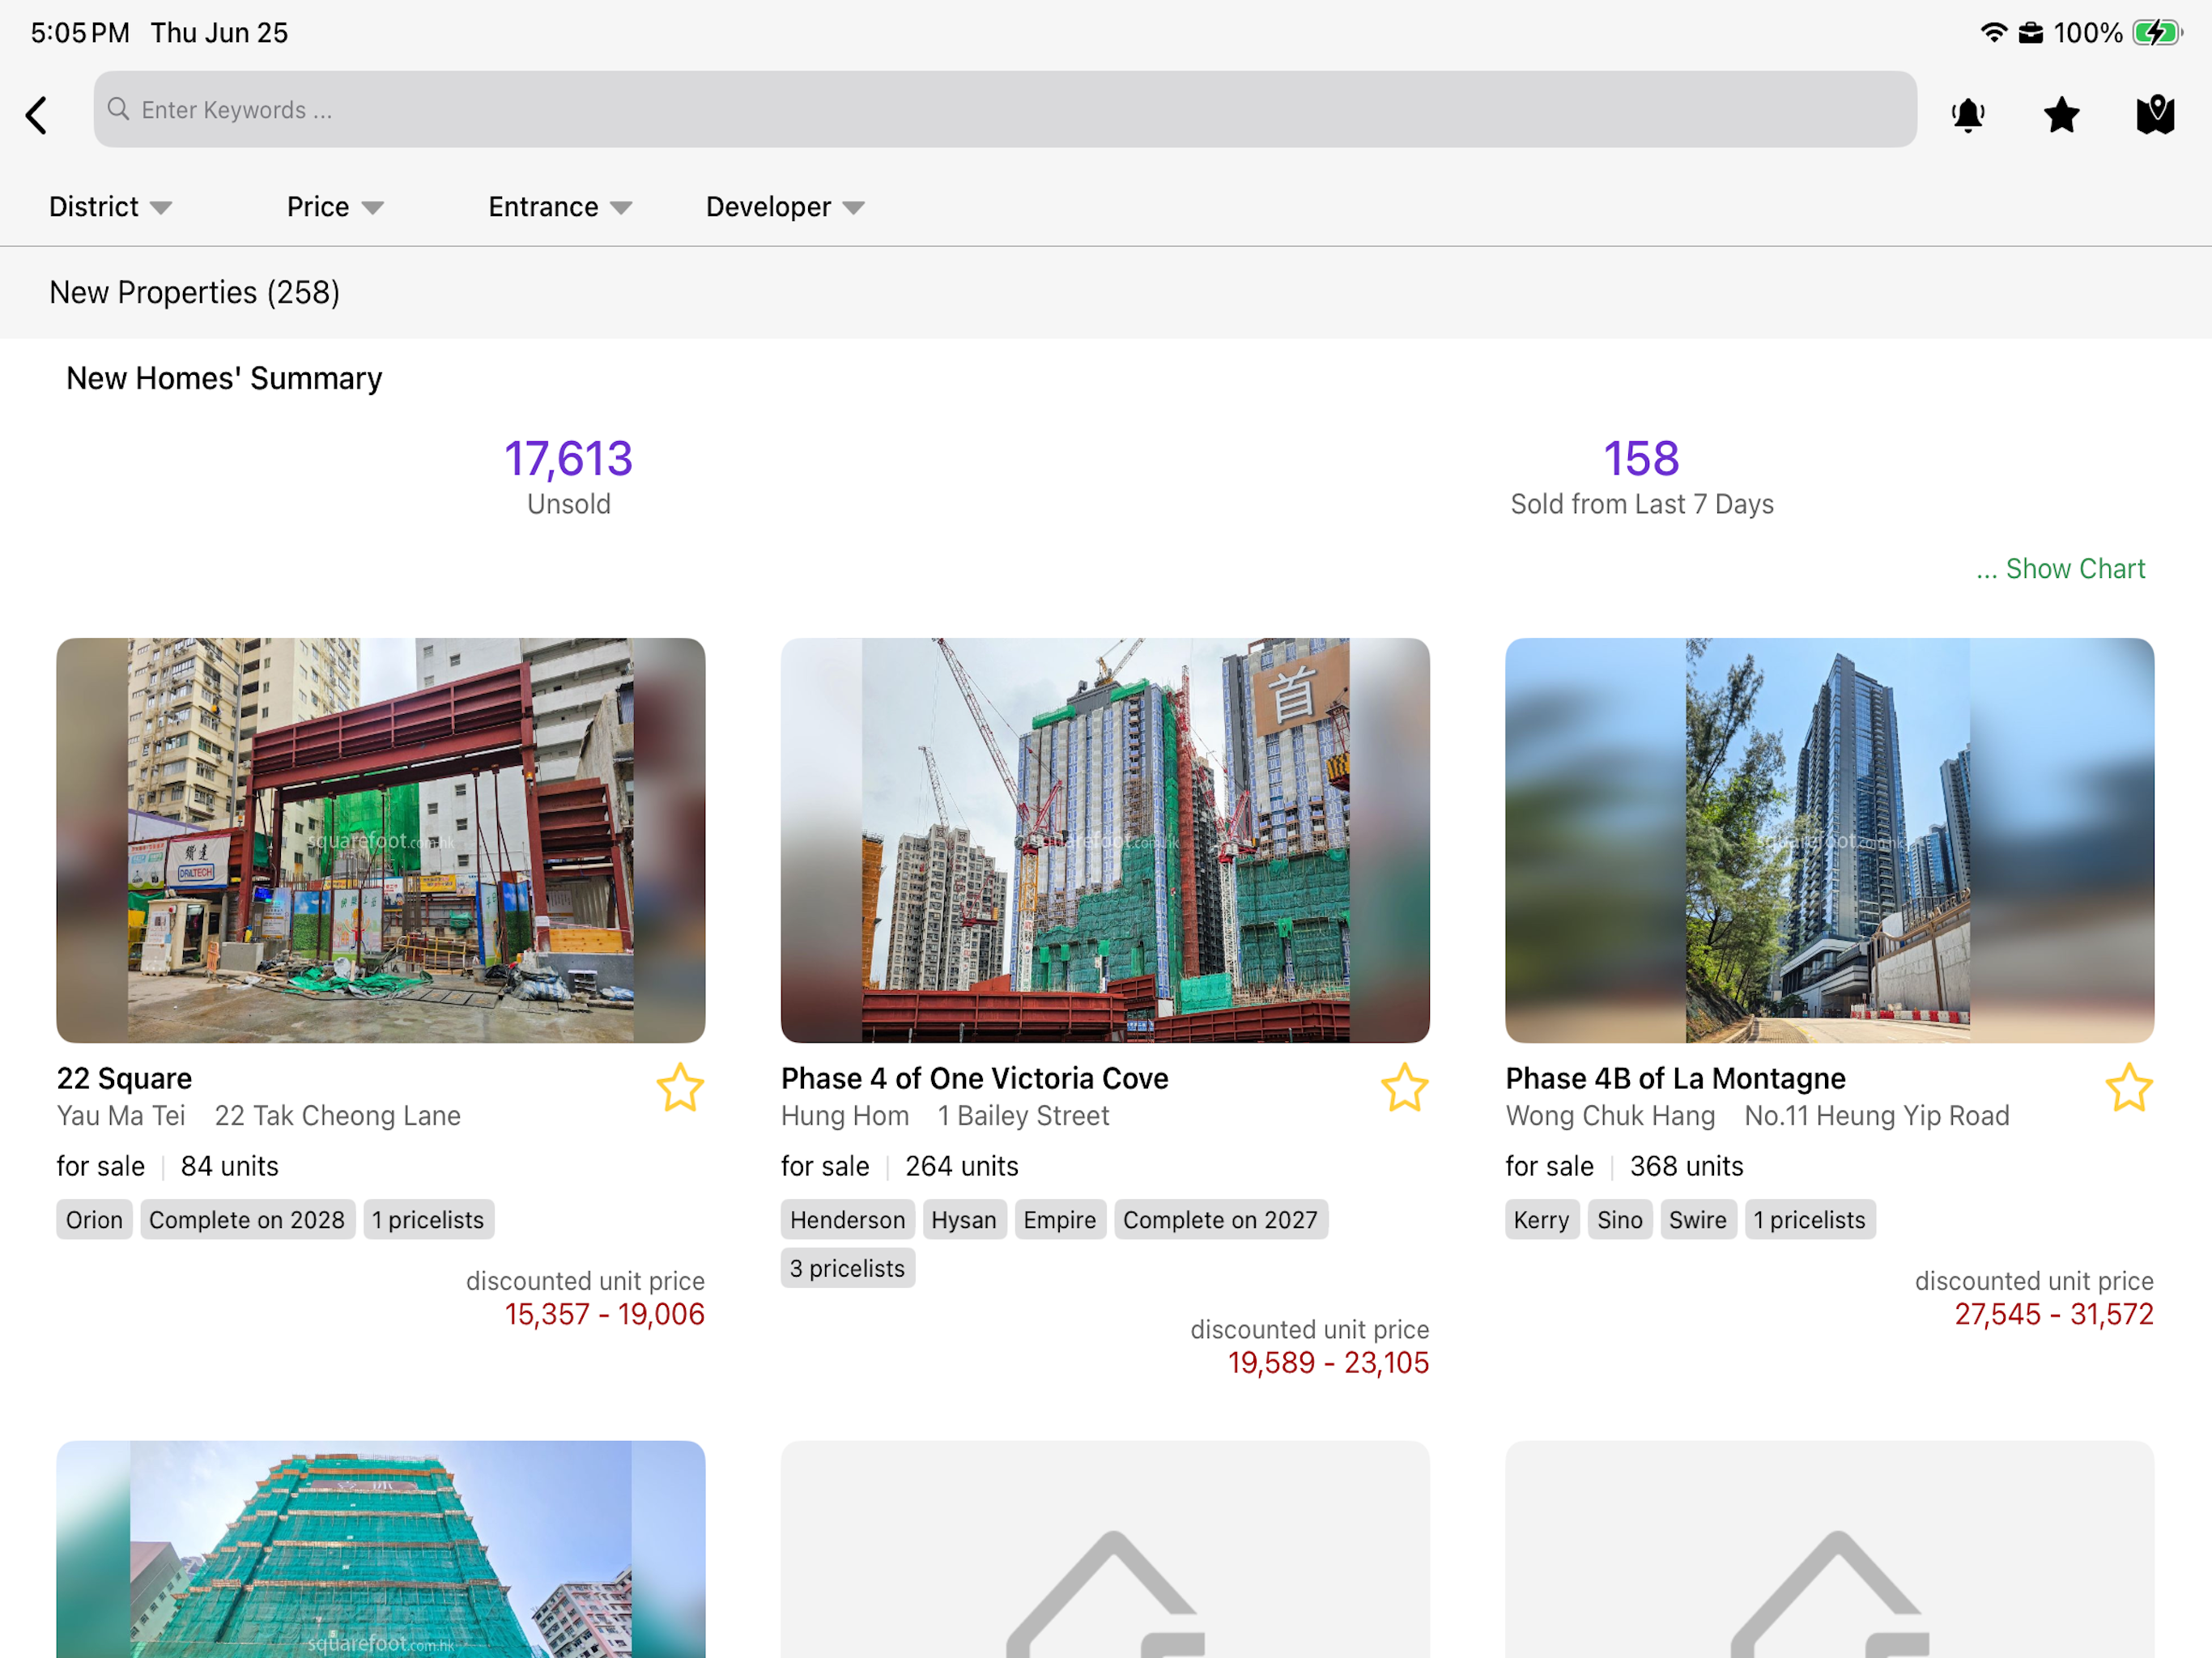Screen dimensions: 2212x1658
Task: Click the search magnifier icon
Action: tap(118, 109)
